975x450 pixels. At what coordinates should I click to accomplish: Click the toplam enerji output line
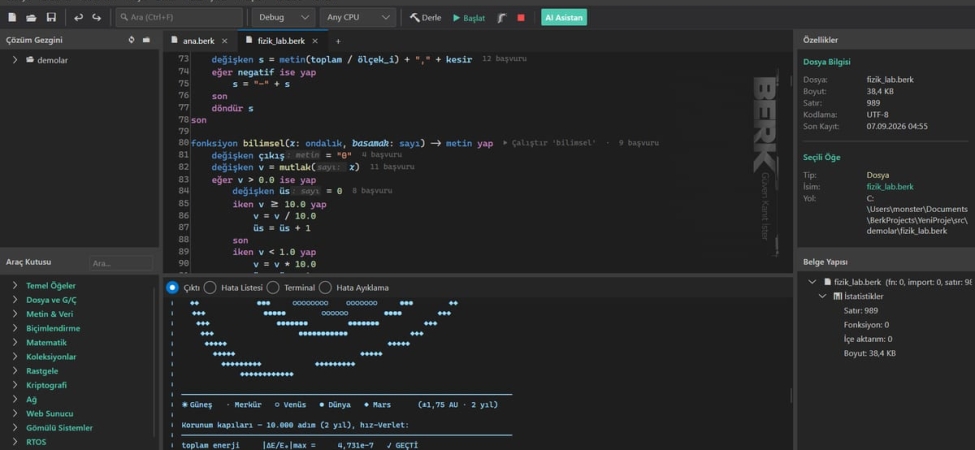[300, 445]
